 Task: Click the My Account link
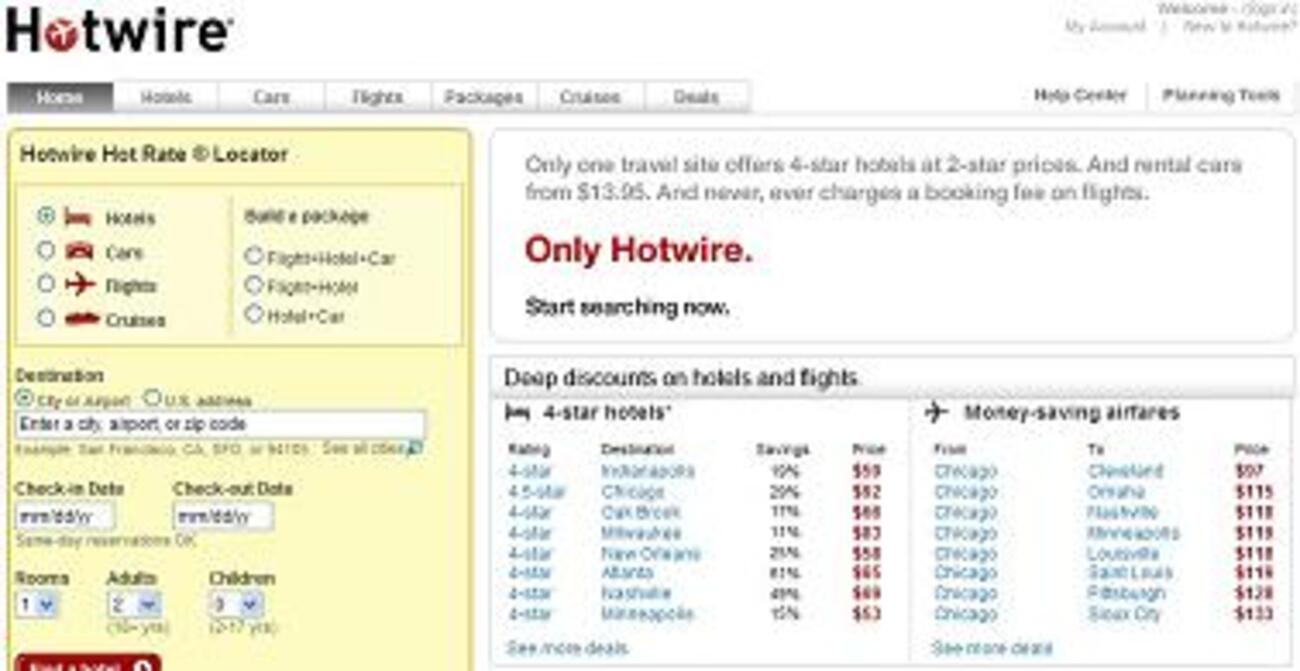(1105, 27)
